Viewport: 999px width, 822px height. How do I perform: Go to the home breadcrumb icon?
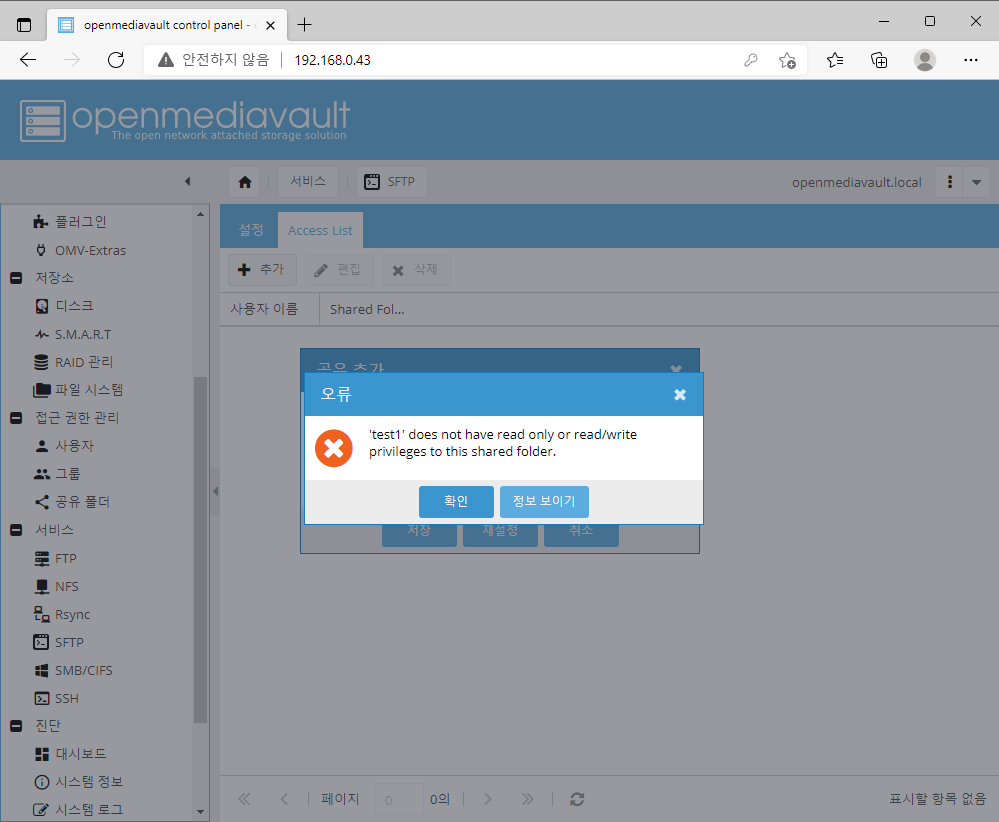245,182
